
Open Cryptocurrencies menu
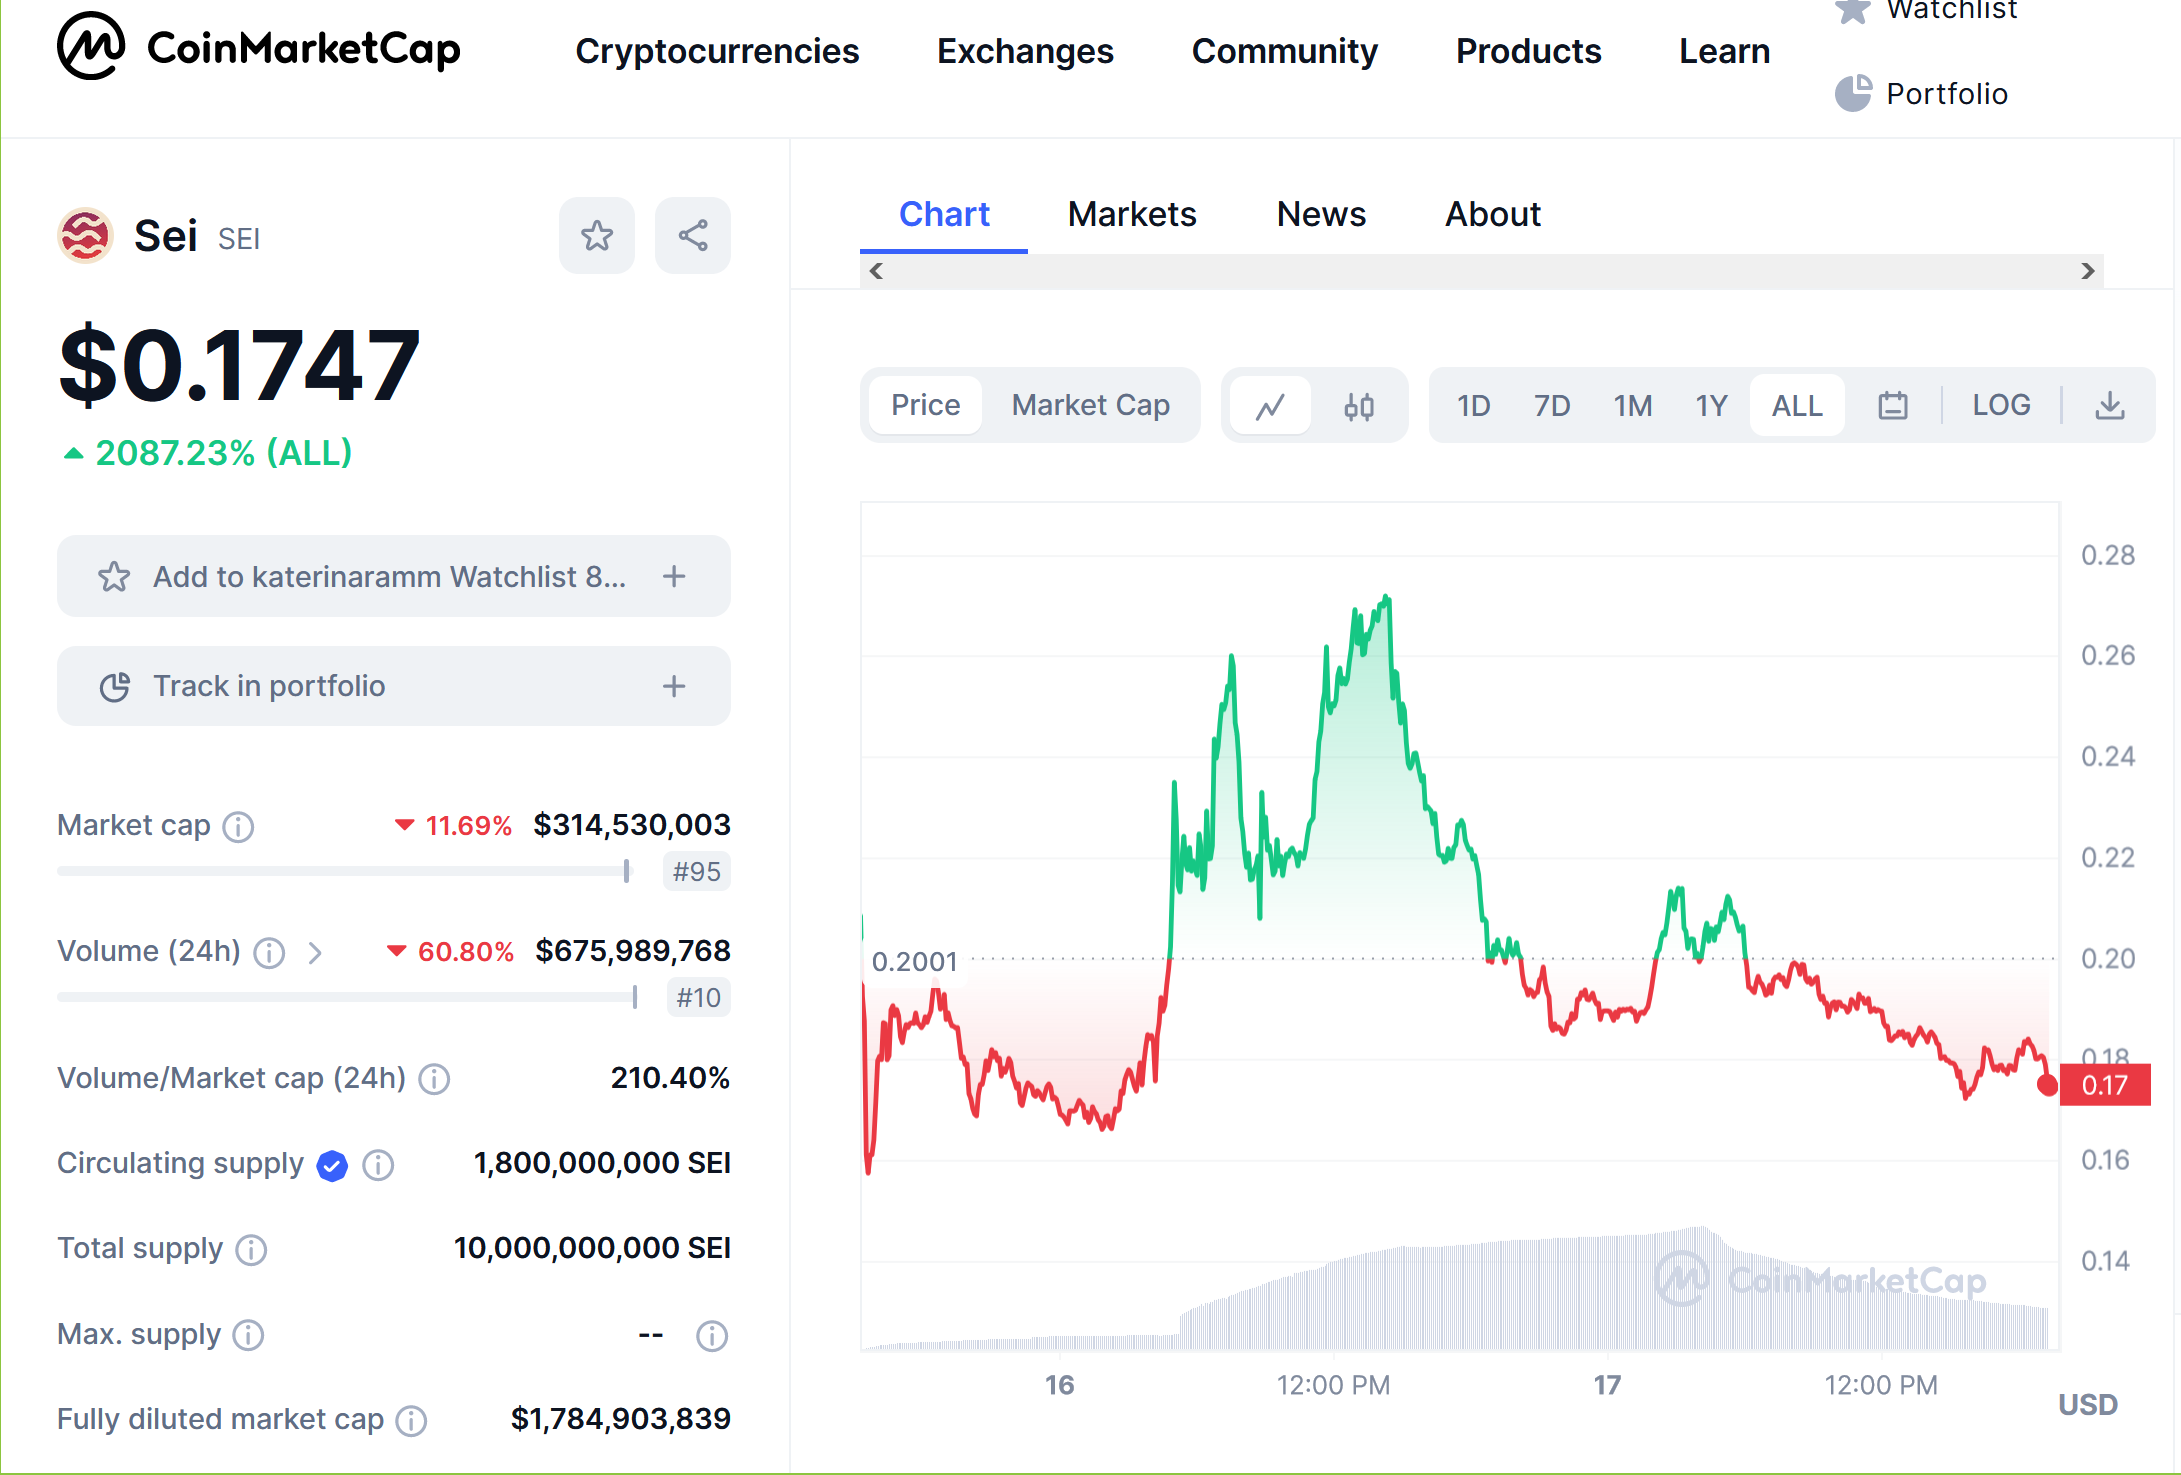(717, 51)
